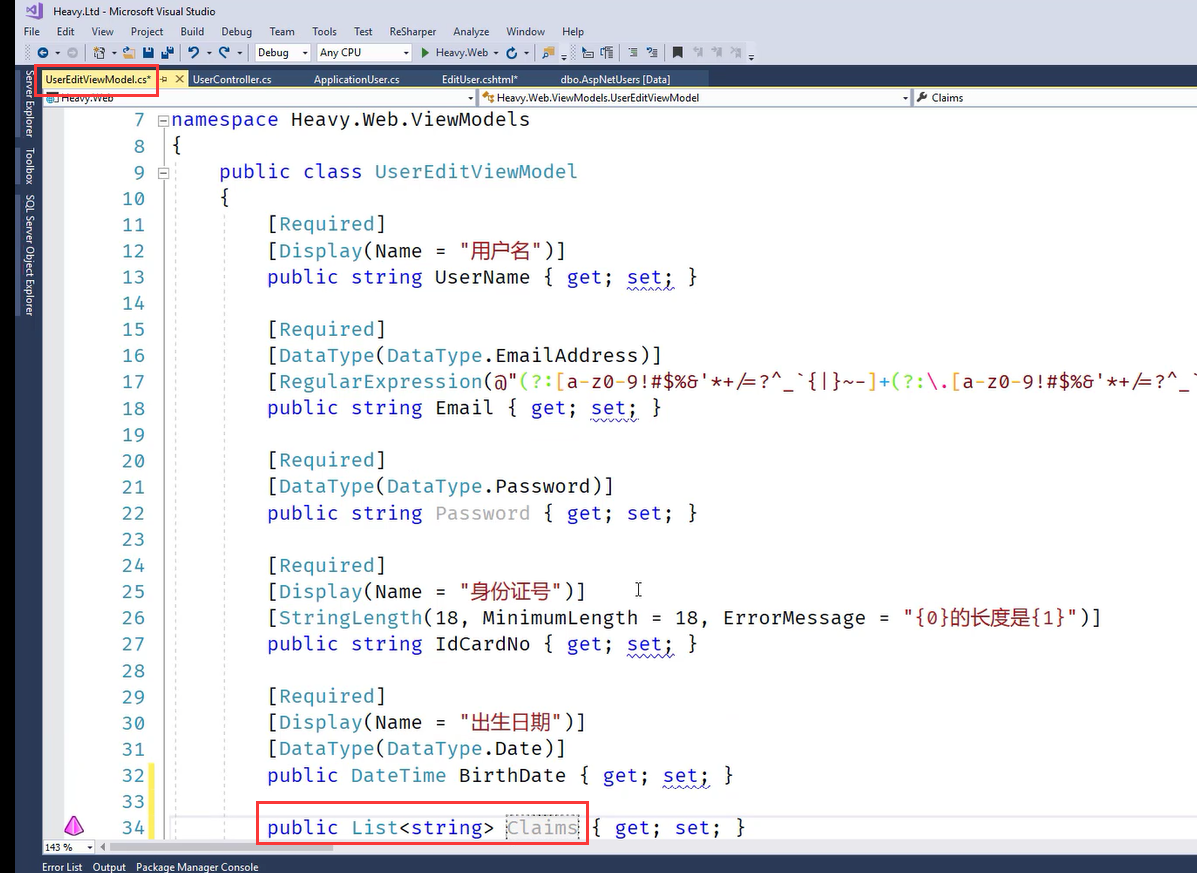Open the Any CPU platform dropdown
The height and width of the screenshot is (873, 1197).
click(x=364, y=53)
